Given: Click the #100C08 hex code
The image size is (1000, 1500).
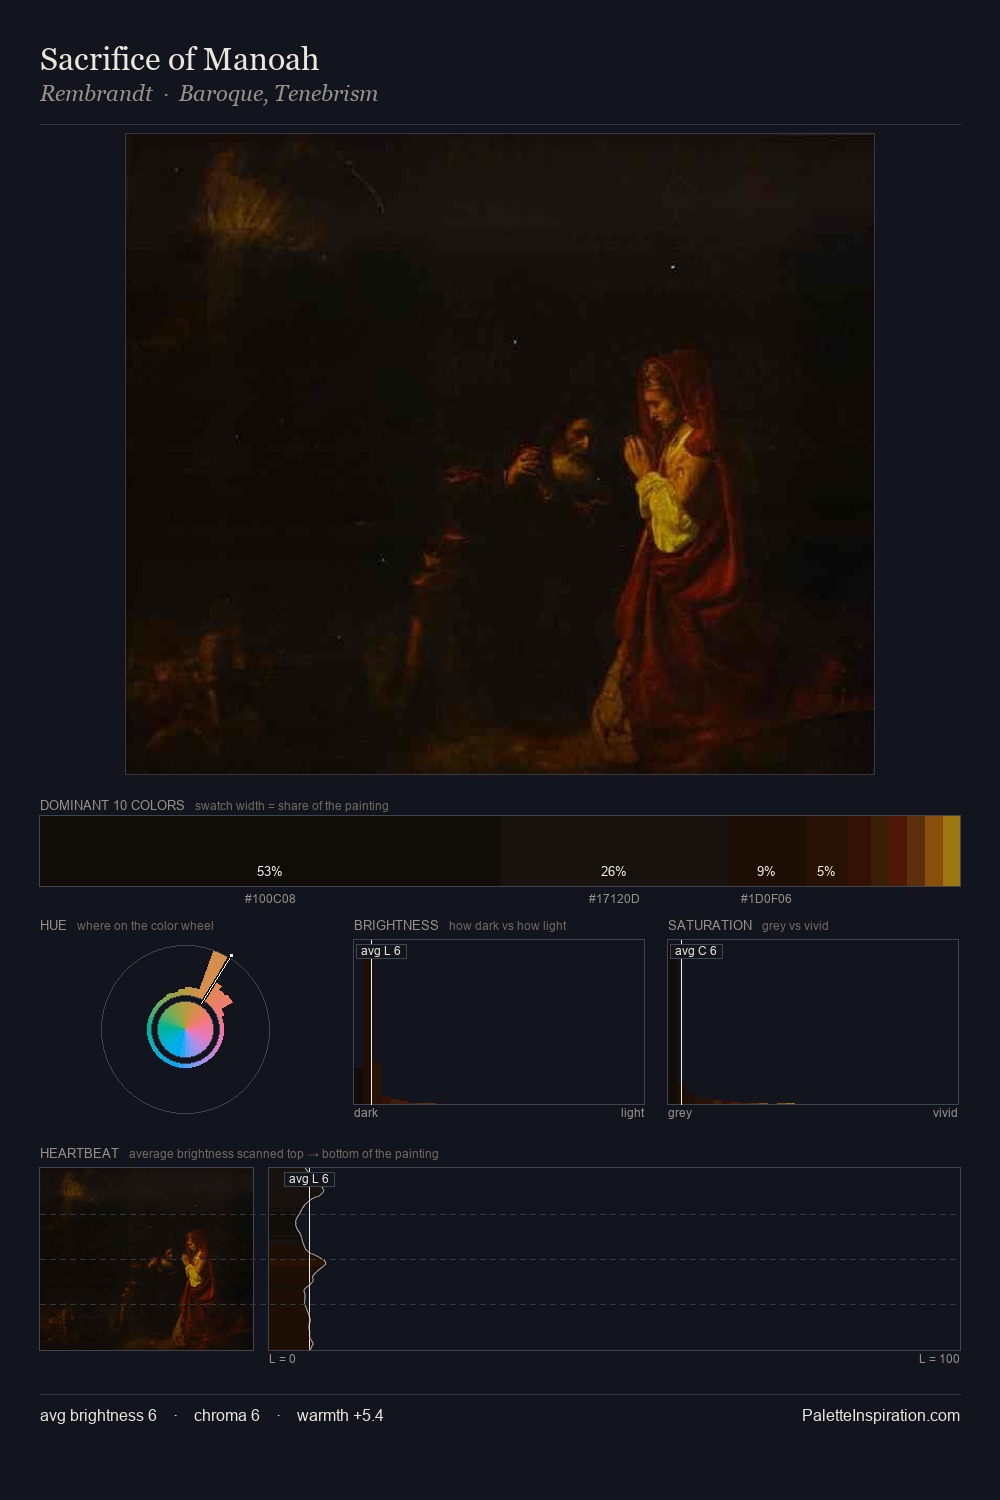Looking at the screenshot, I should point(270,899).
